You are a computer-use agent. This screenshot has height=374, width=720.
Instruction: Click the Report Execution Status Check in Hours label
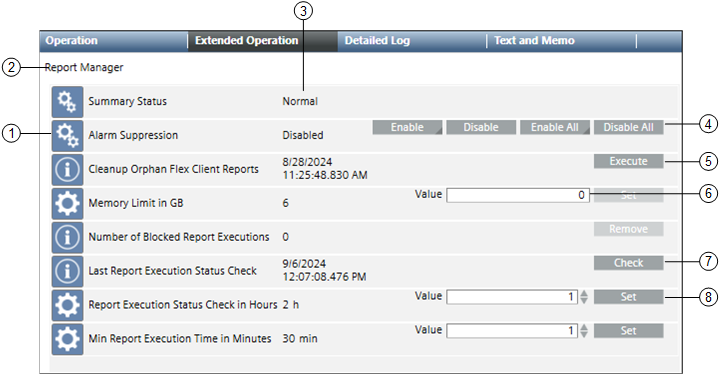coord(183,305)
